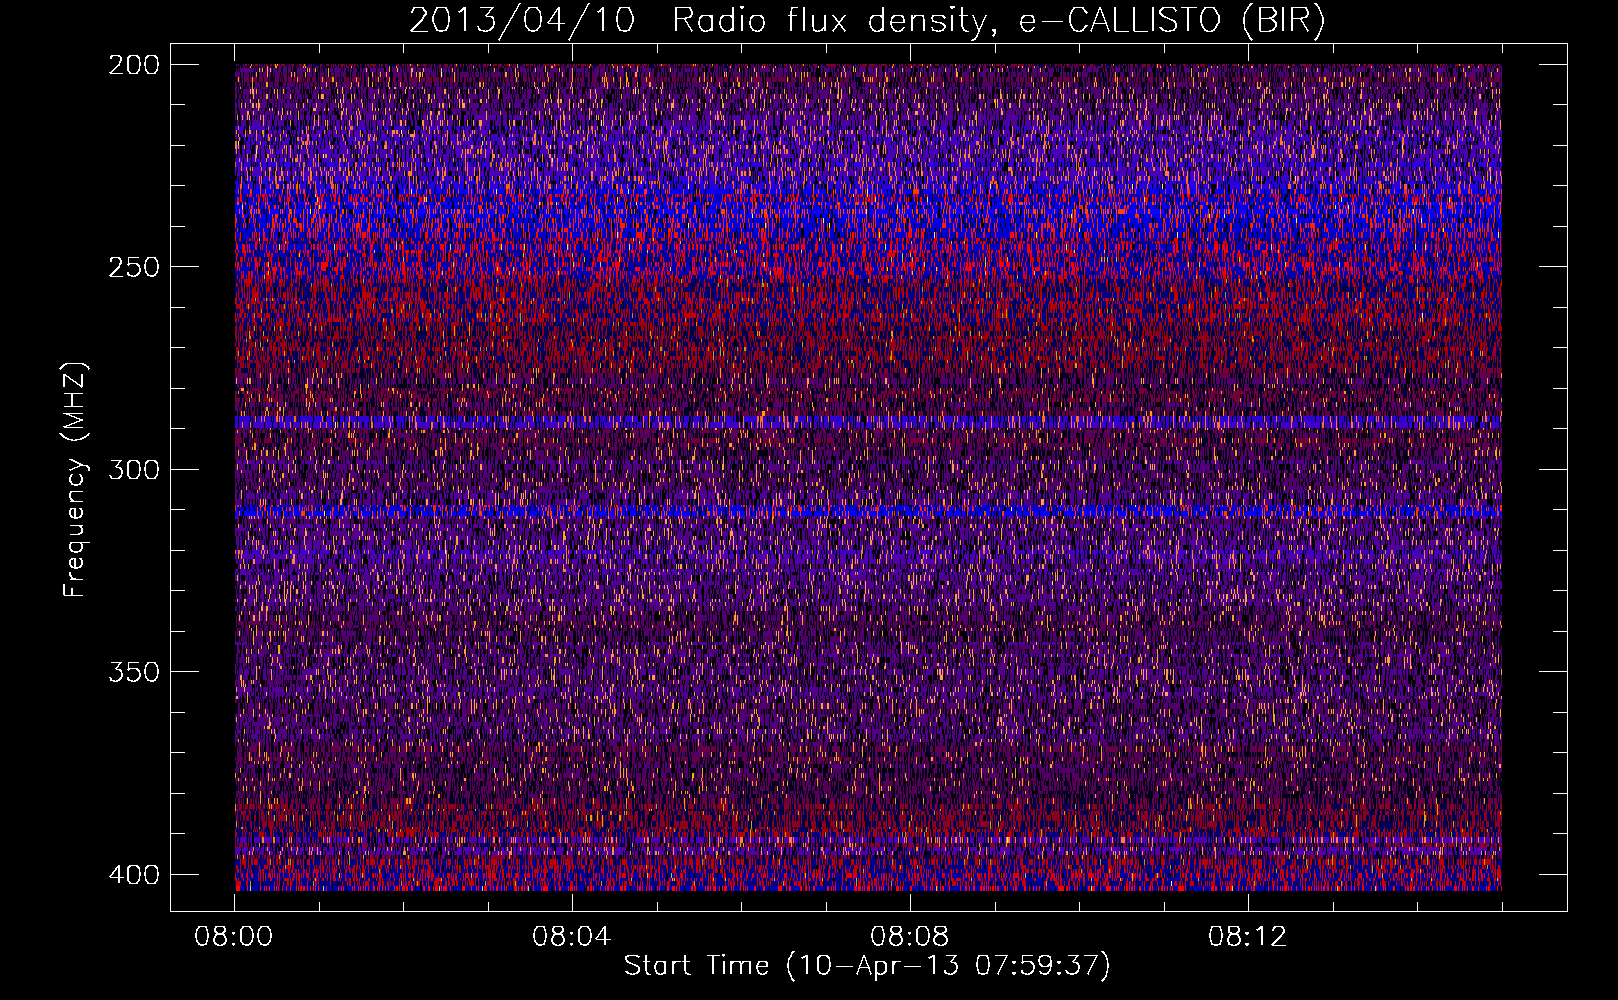Select the "Frequency (MHZ)" y-axis label
Viewport: 1618px width, 1000px height.
[74, 480]
